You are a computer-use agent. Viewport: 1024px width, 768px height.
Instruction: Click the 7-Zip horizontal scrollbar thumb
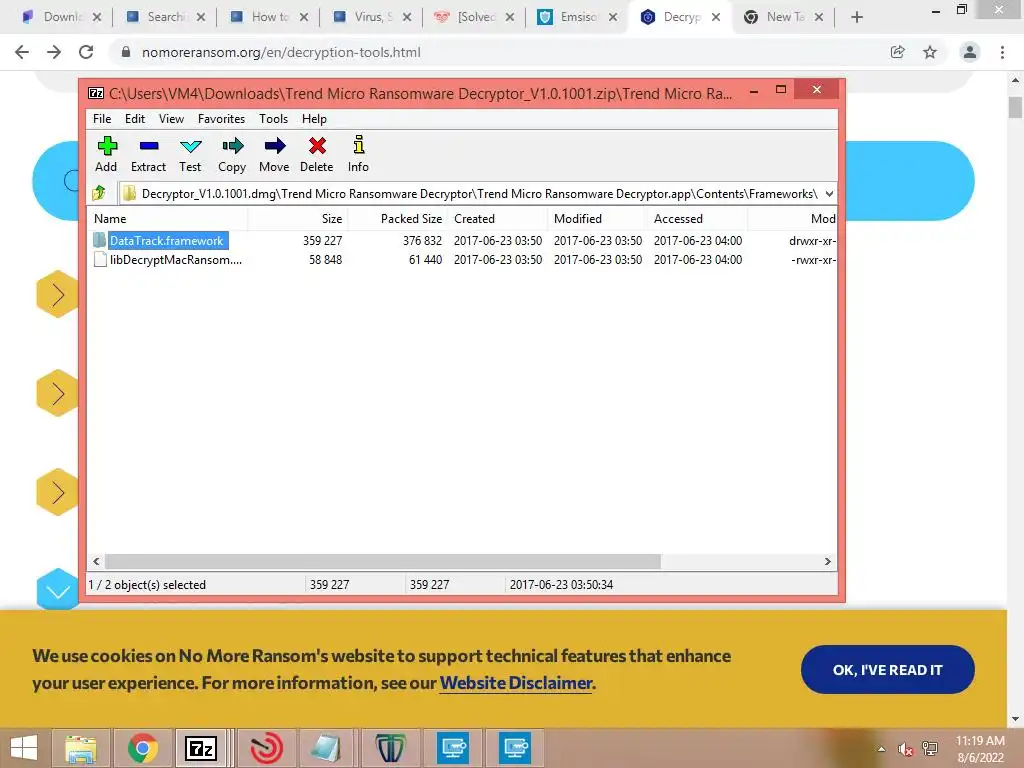383,562
